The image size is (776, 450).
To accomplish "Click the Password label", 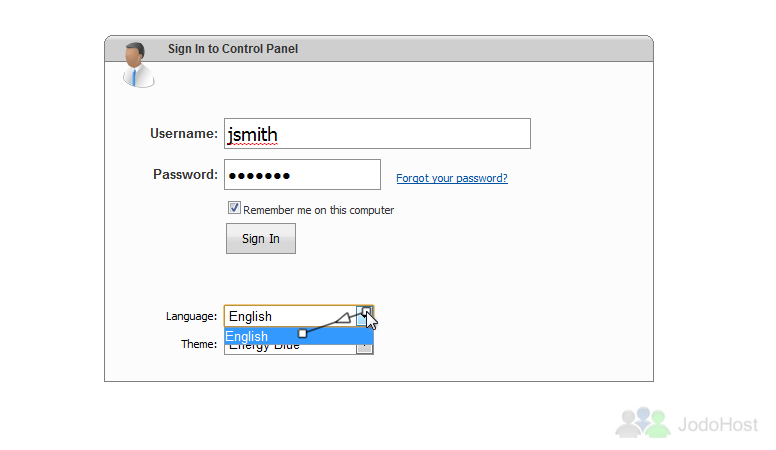I will click(185, 175).
